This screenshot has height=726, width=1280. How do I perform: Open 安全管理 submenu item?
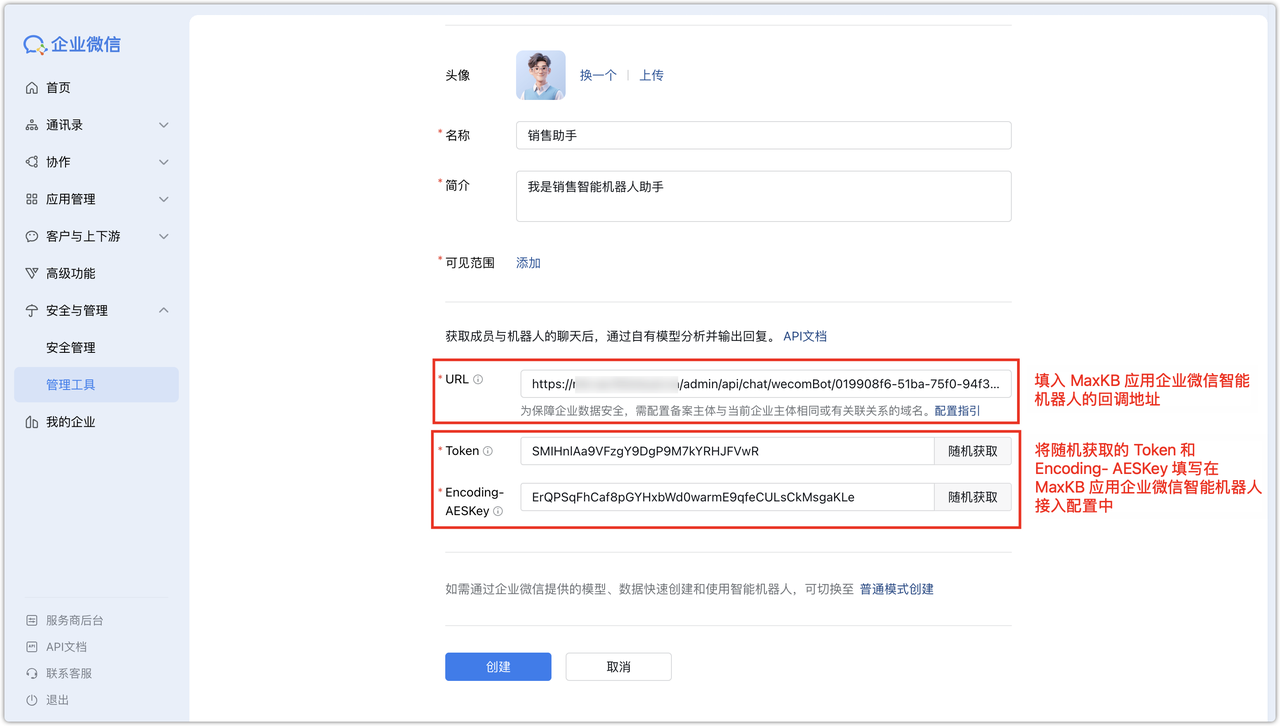click(x=71, y=348)
